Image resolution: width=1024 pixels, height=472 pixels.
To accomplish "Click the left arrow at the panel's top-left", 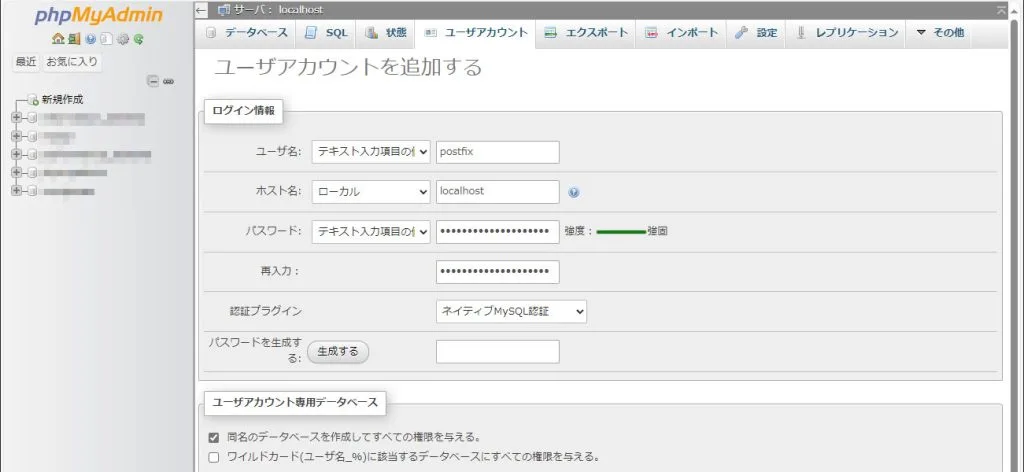I will tap(201, 10).
